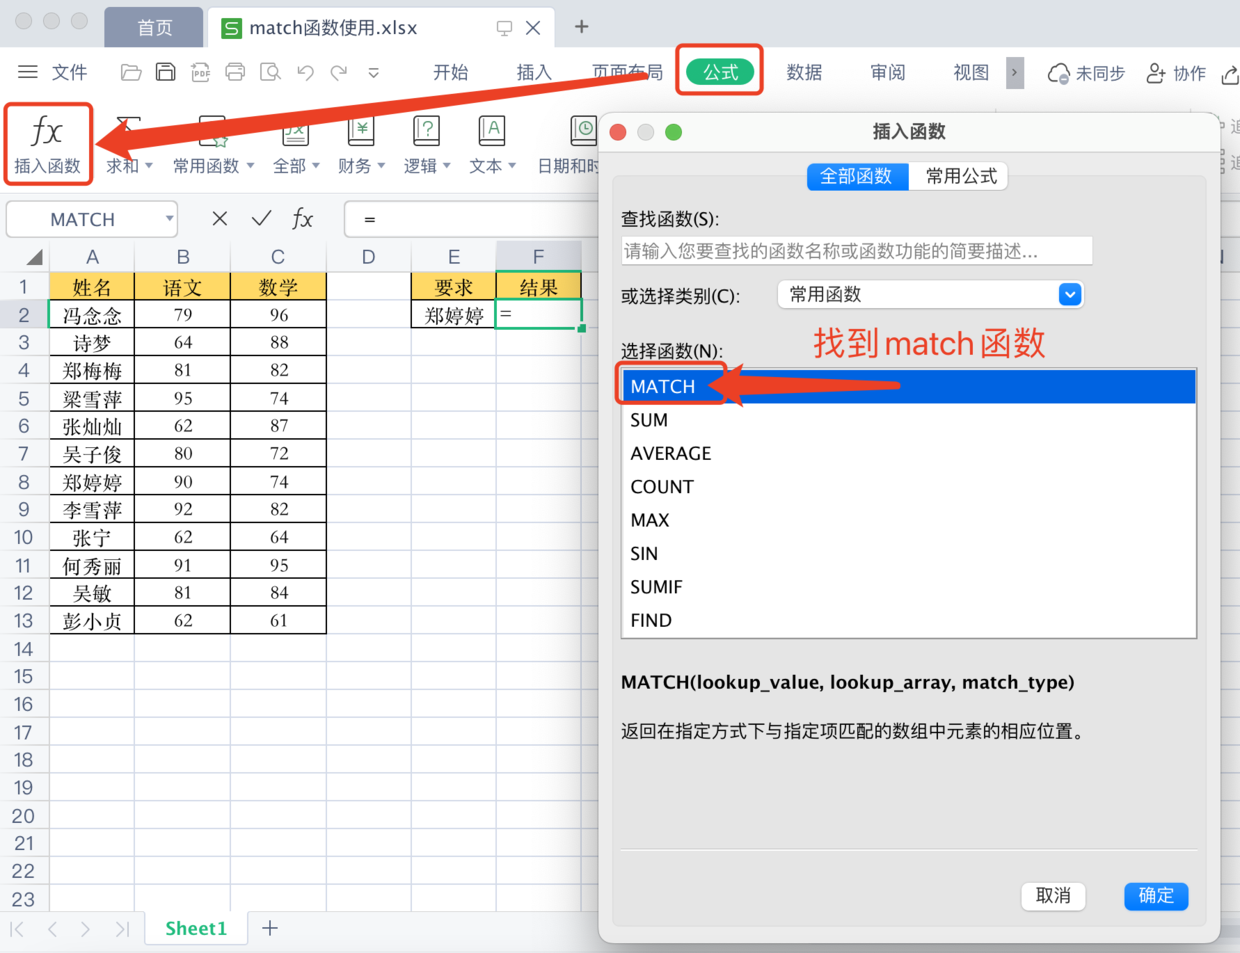Switch to the 插入 ribbon tab
The width and height of the screenshot is (1240, 953).
click(x=534, y=72)
